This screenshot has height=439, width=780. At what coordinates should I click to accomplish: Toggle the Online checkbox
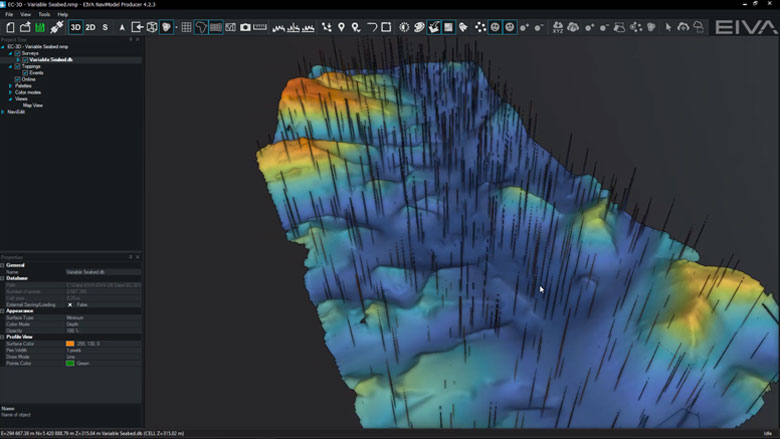pos(17,79)
